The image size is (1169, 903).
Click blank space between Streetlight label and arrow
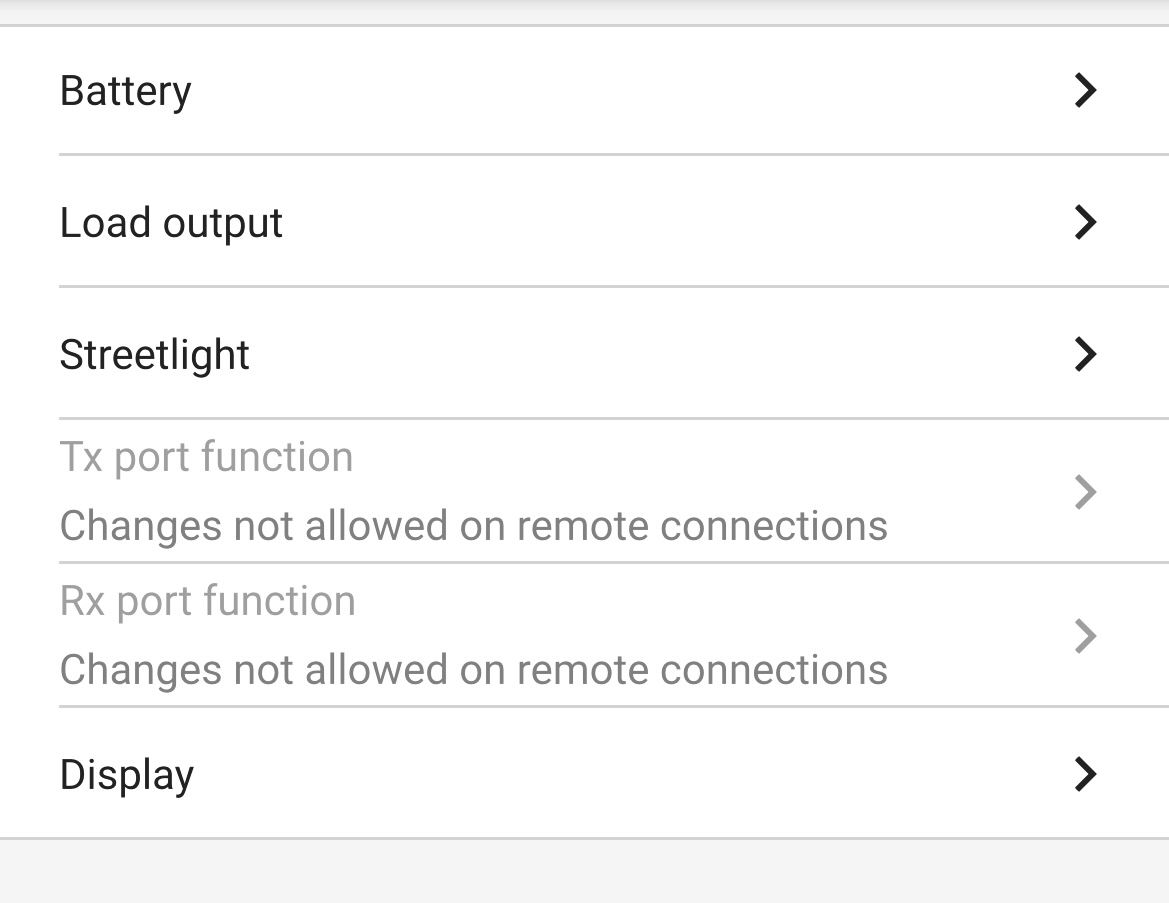coord(660,354)
